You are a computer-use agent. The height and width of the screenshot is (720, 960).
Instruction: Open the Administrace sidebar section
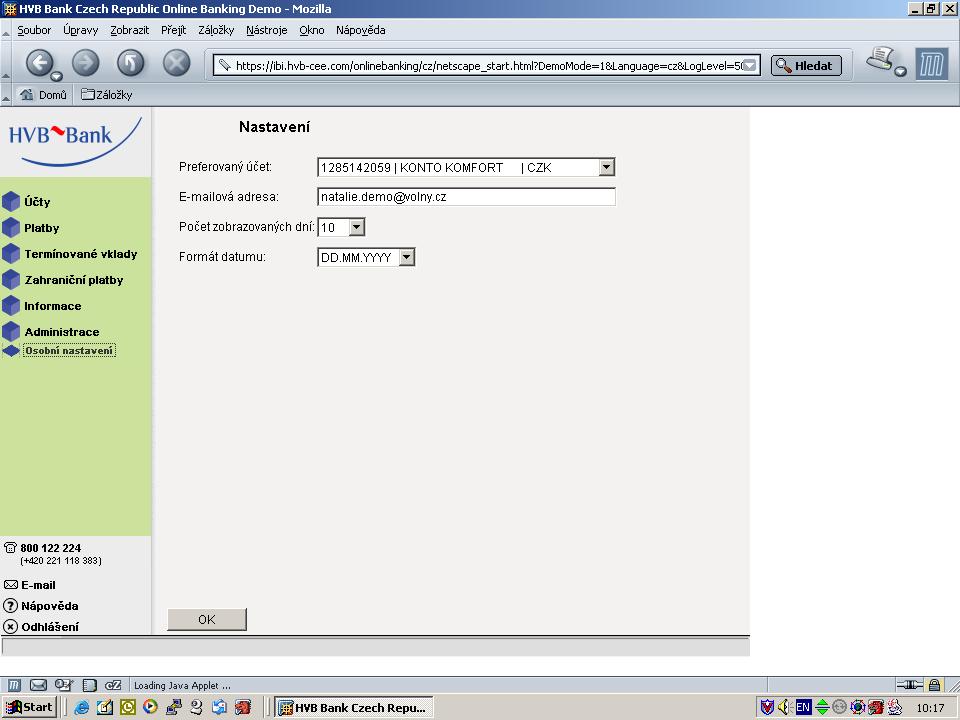click(62, 332)
